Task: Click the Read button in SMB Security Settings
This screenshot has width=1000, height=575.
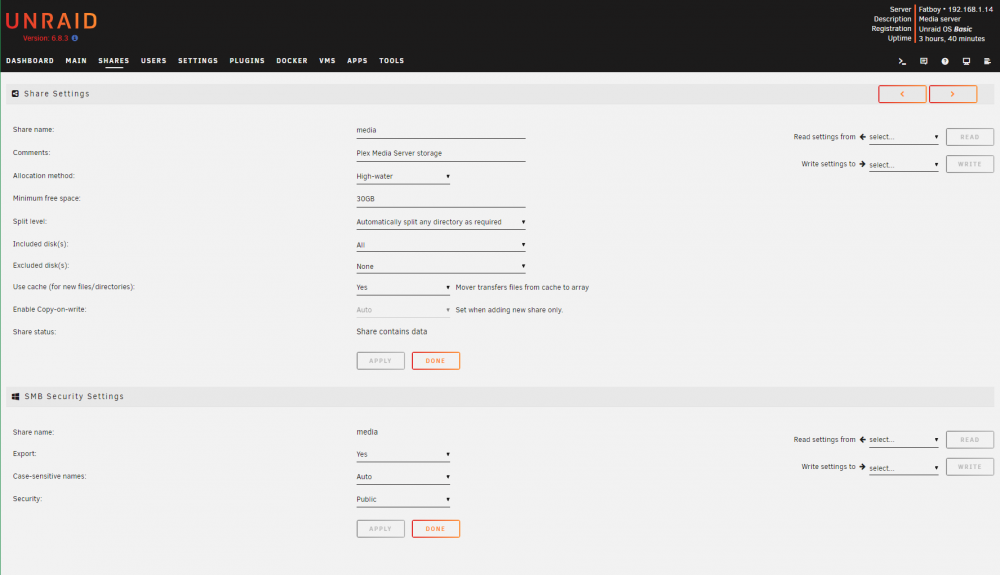Action: [969, 440]
